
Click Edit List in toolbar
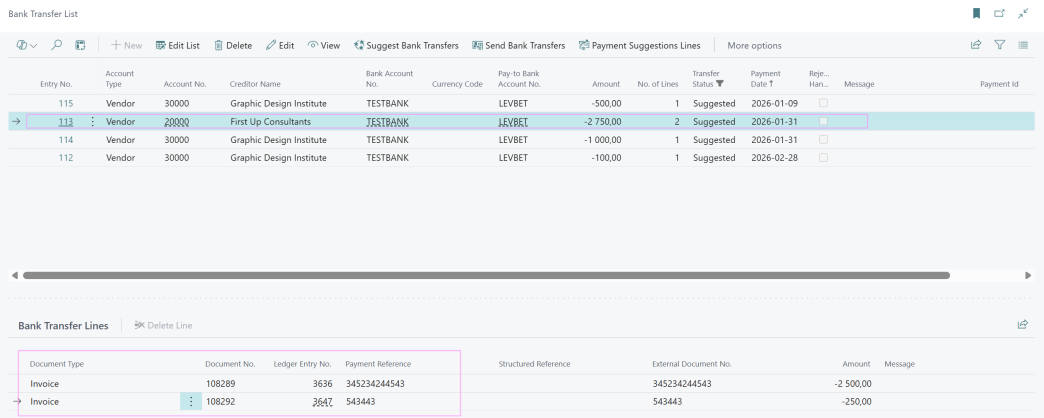[x=178, y=45]
